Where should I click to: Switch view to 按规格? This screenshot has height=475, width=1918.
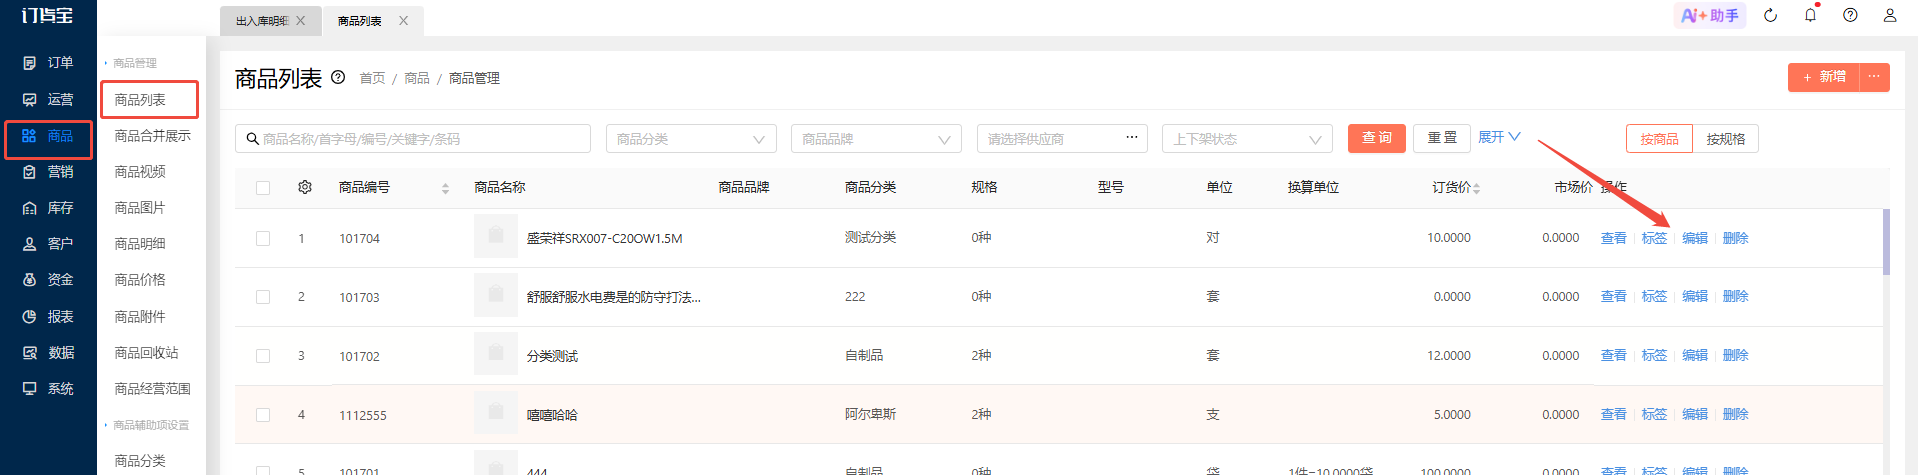[x=1726, y=139]
